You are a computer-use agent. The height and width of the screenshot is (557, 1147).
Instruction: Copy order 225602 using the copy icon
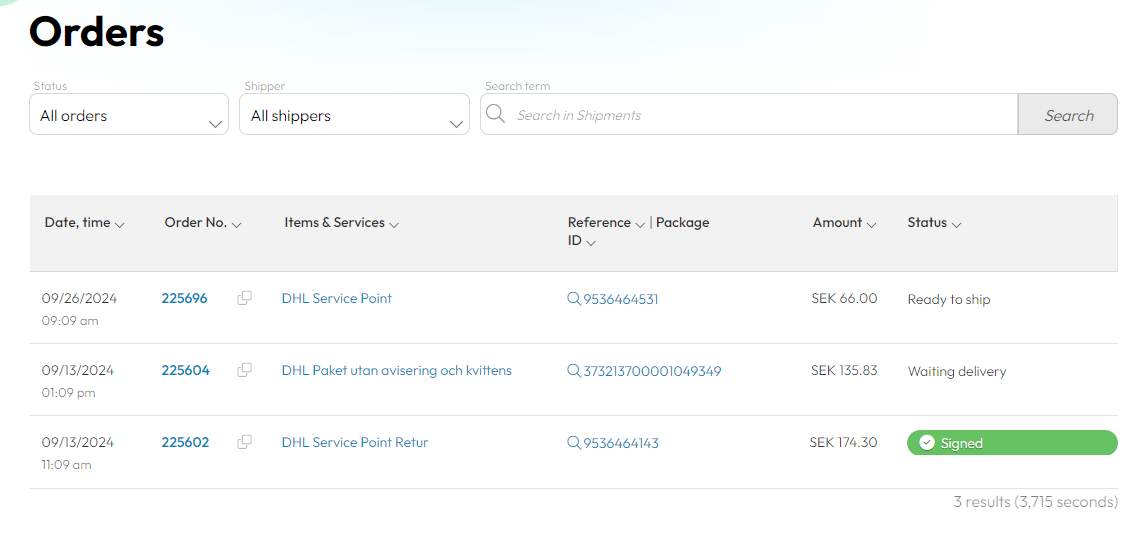[245, 442]
